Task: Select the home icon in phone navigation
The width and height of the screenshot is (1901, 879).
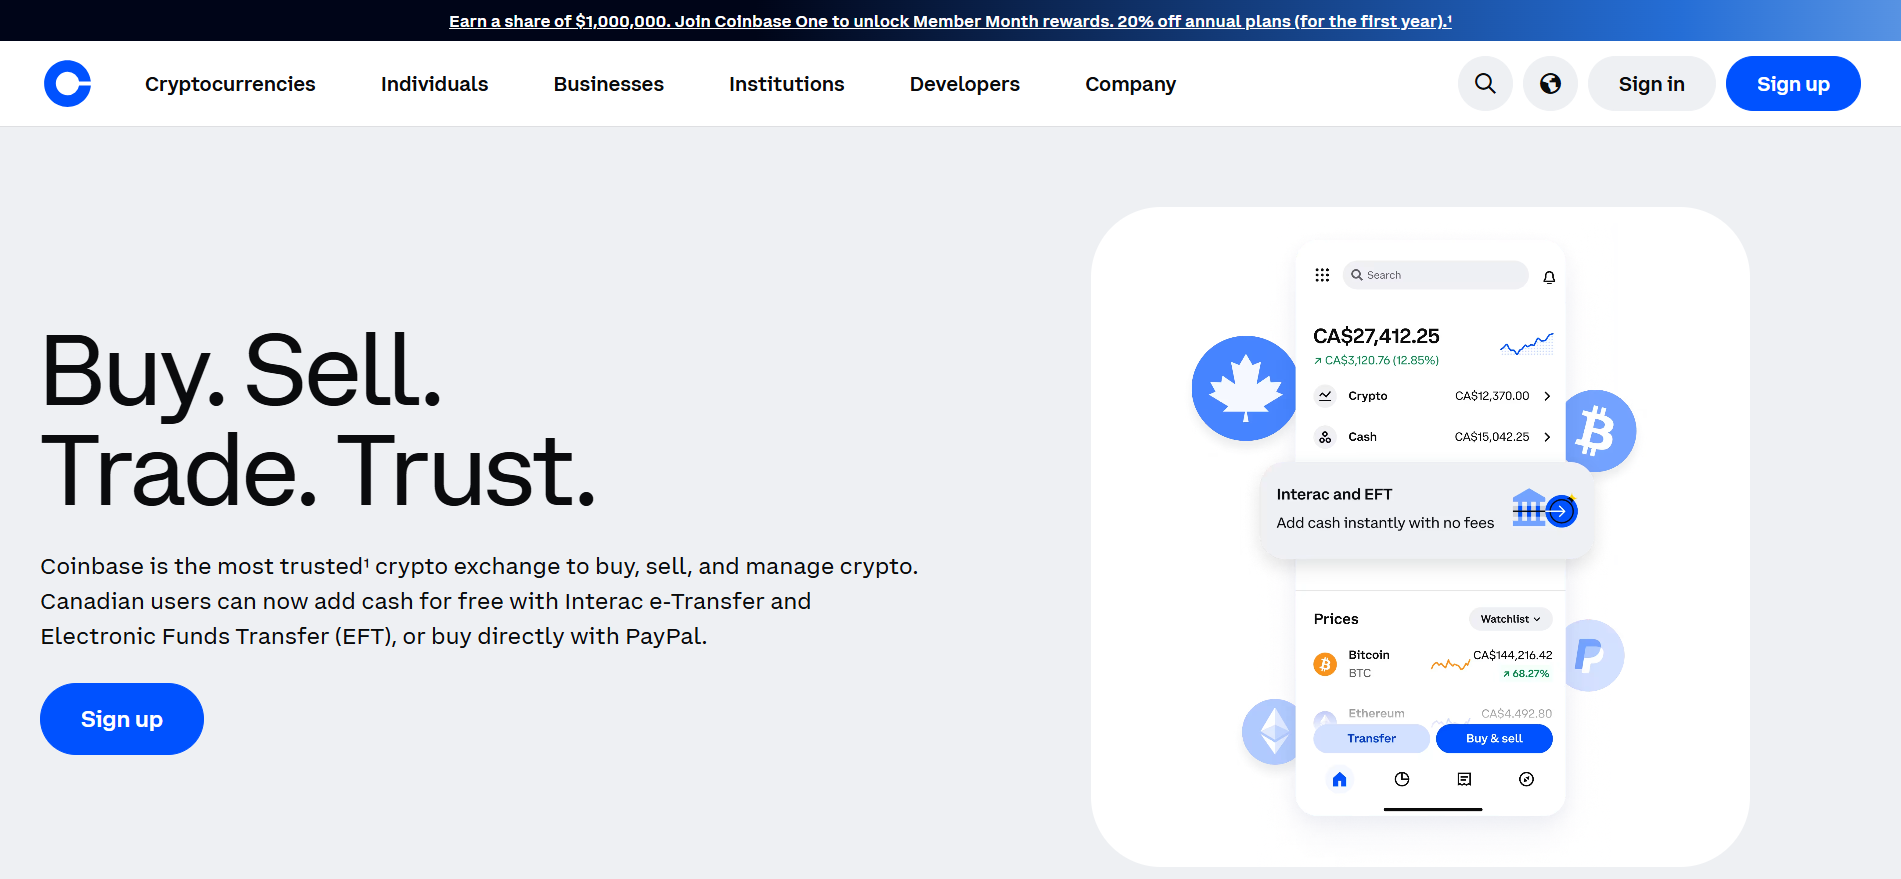Action: [1340, 779]
